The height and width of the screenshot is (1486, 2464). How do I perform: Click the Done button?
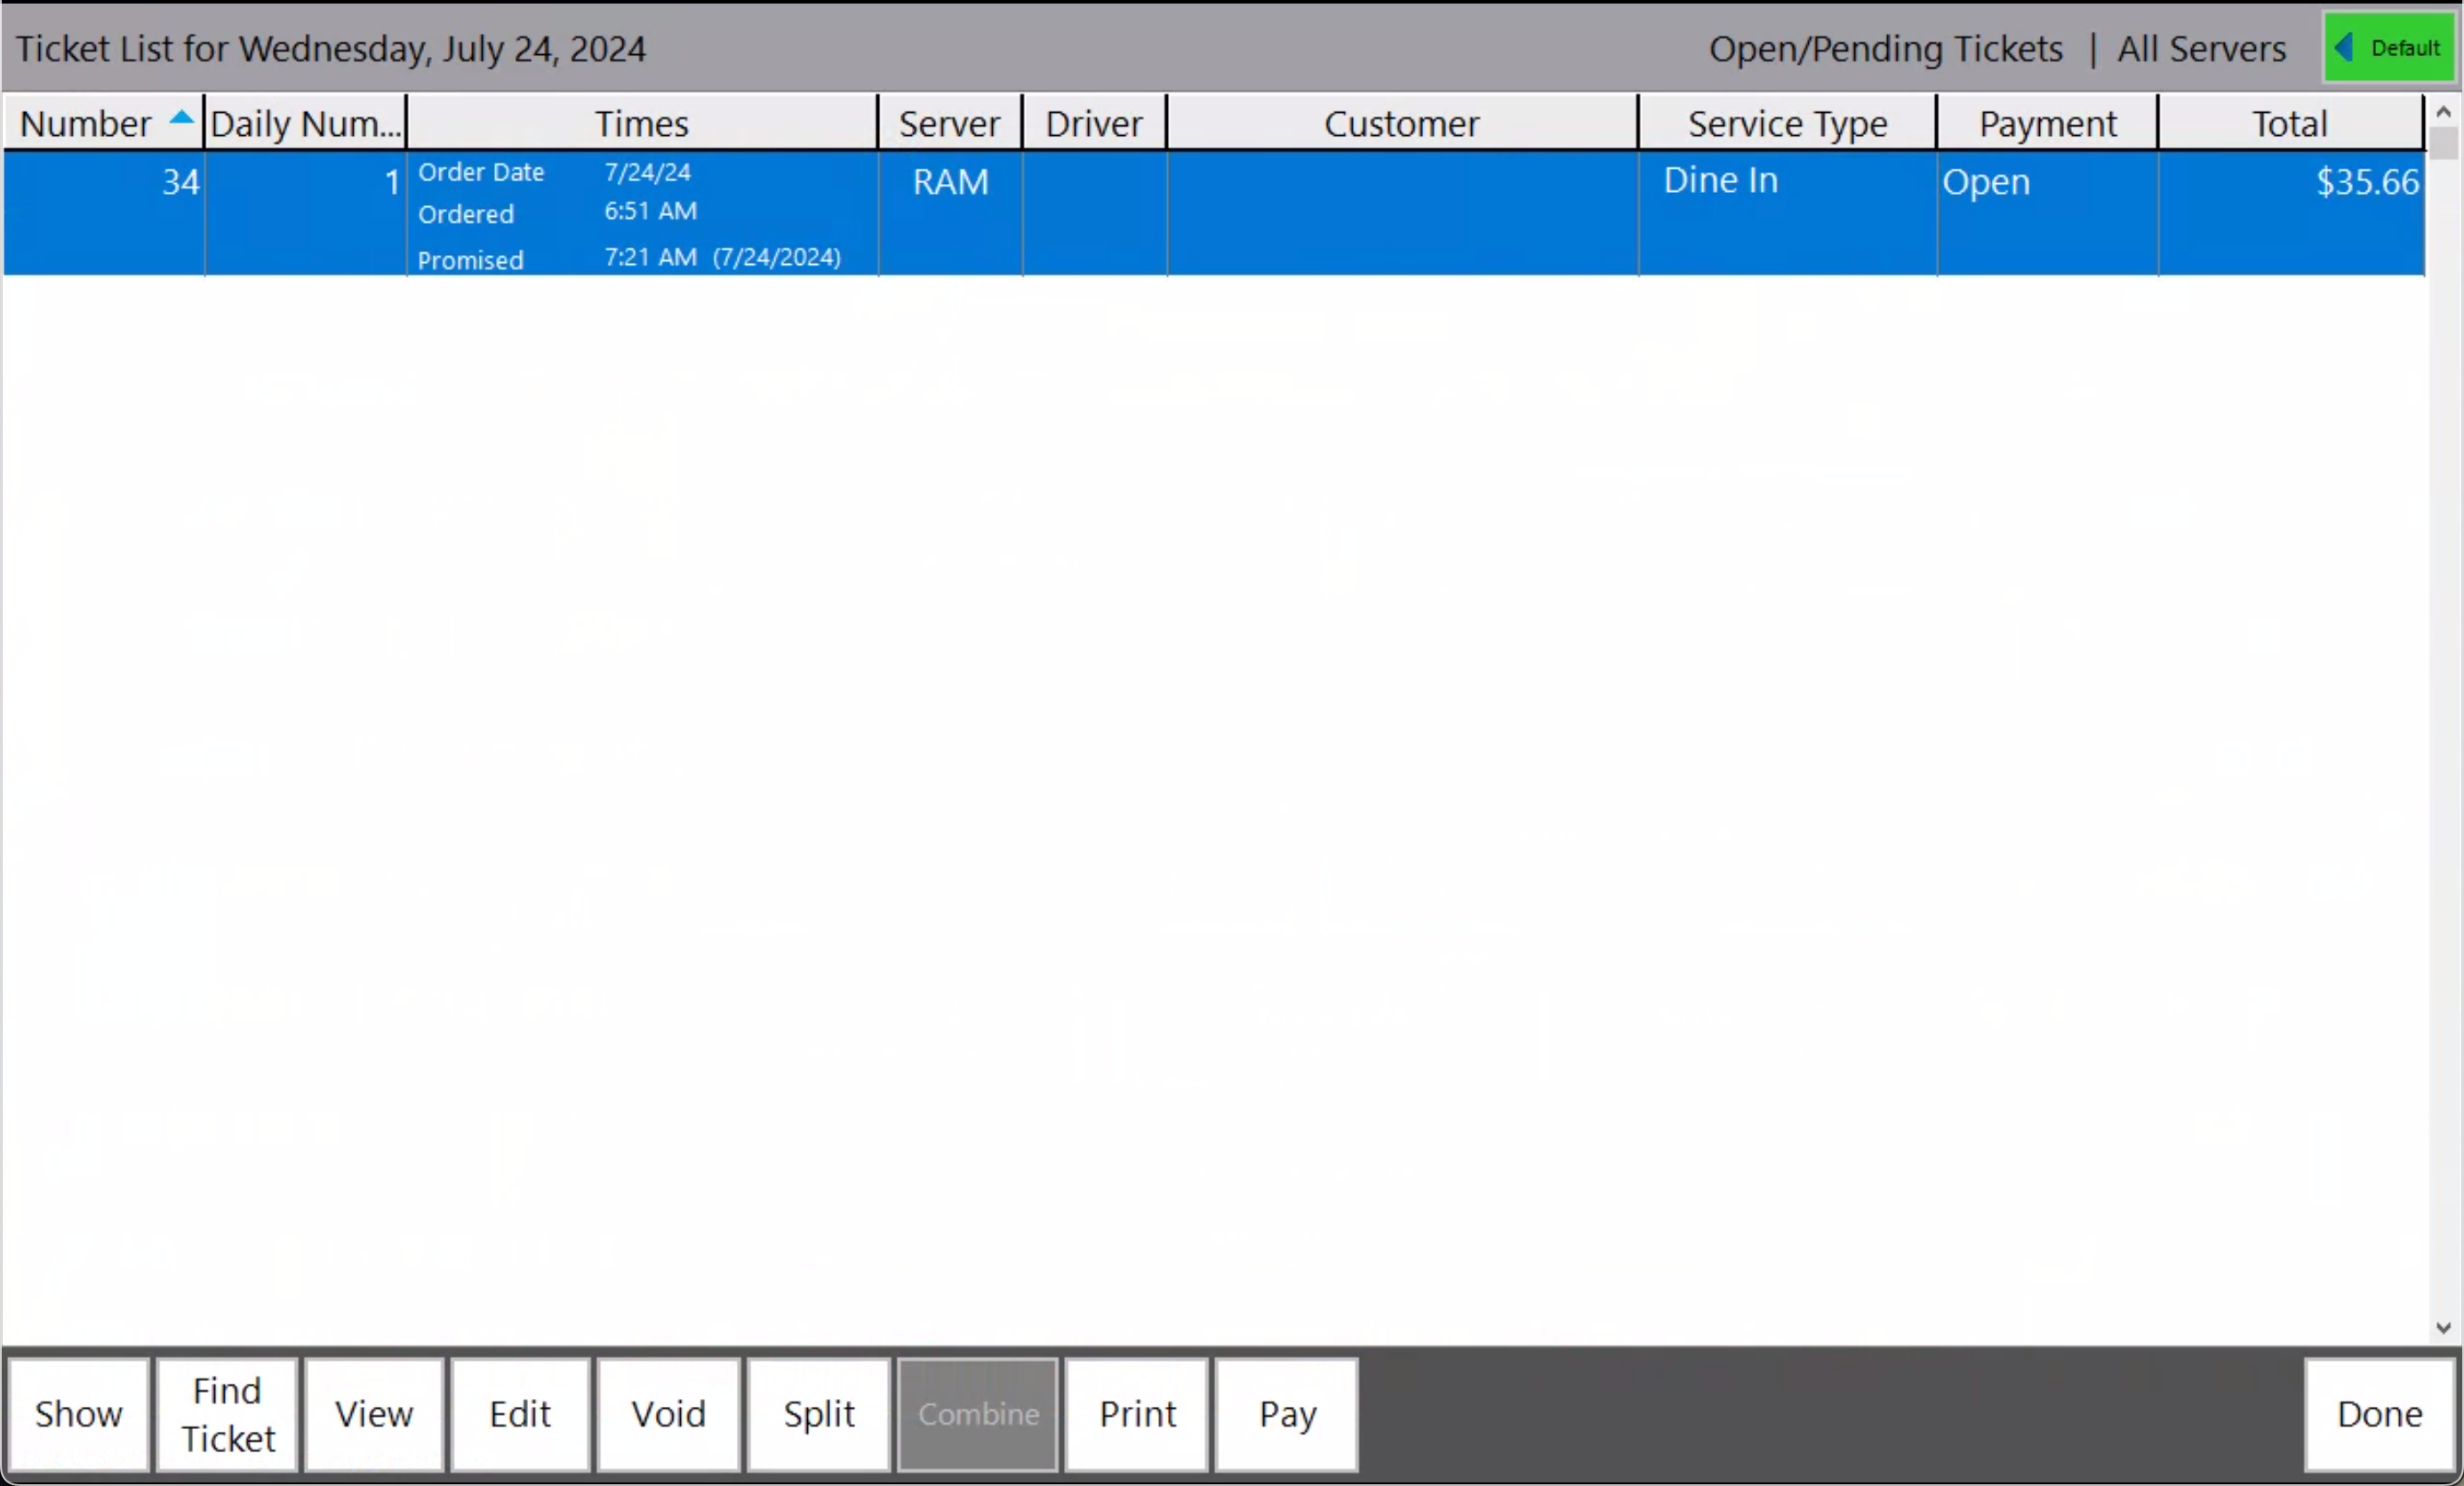2381,1412
